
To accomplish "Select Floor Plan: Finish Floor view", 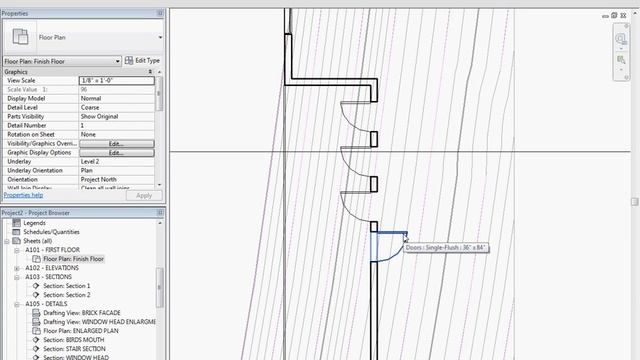I will click(x=73, y=259).
